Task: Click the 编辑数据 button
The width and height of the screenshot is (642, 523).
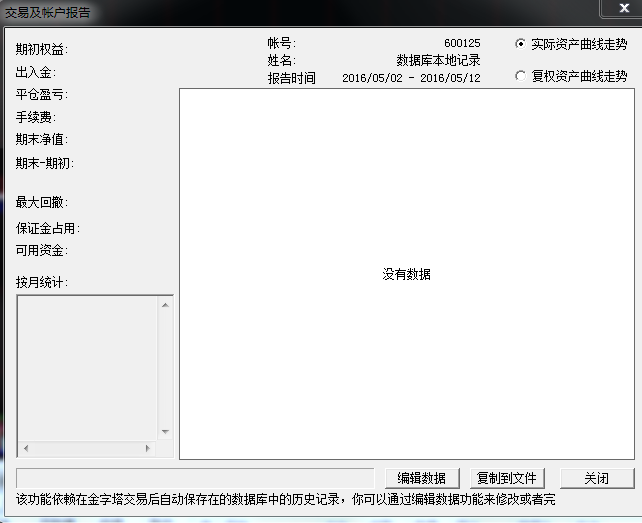Action: [422, 478]
